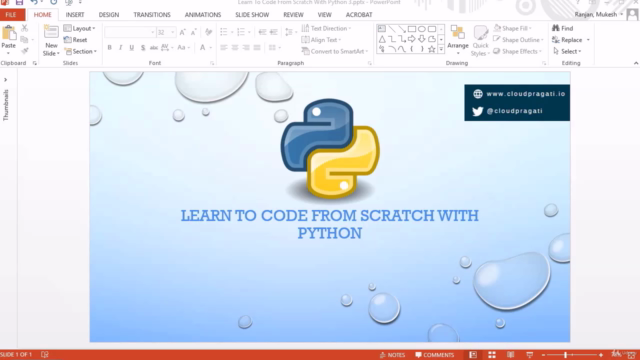Toggle Underline formatting
640x360 pixels.
pos(131,48)
